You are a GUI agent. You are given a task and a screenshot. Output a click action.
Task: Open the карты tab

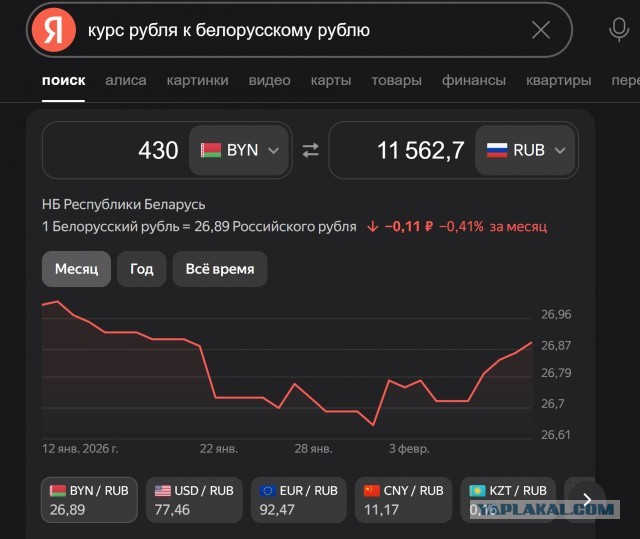tap(331, 80)
